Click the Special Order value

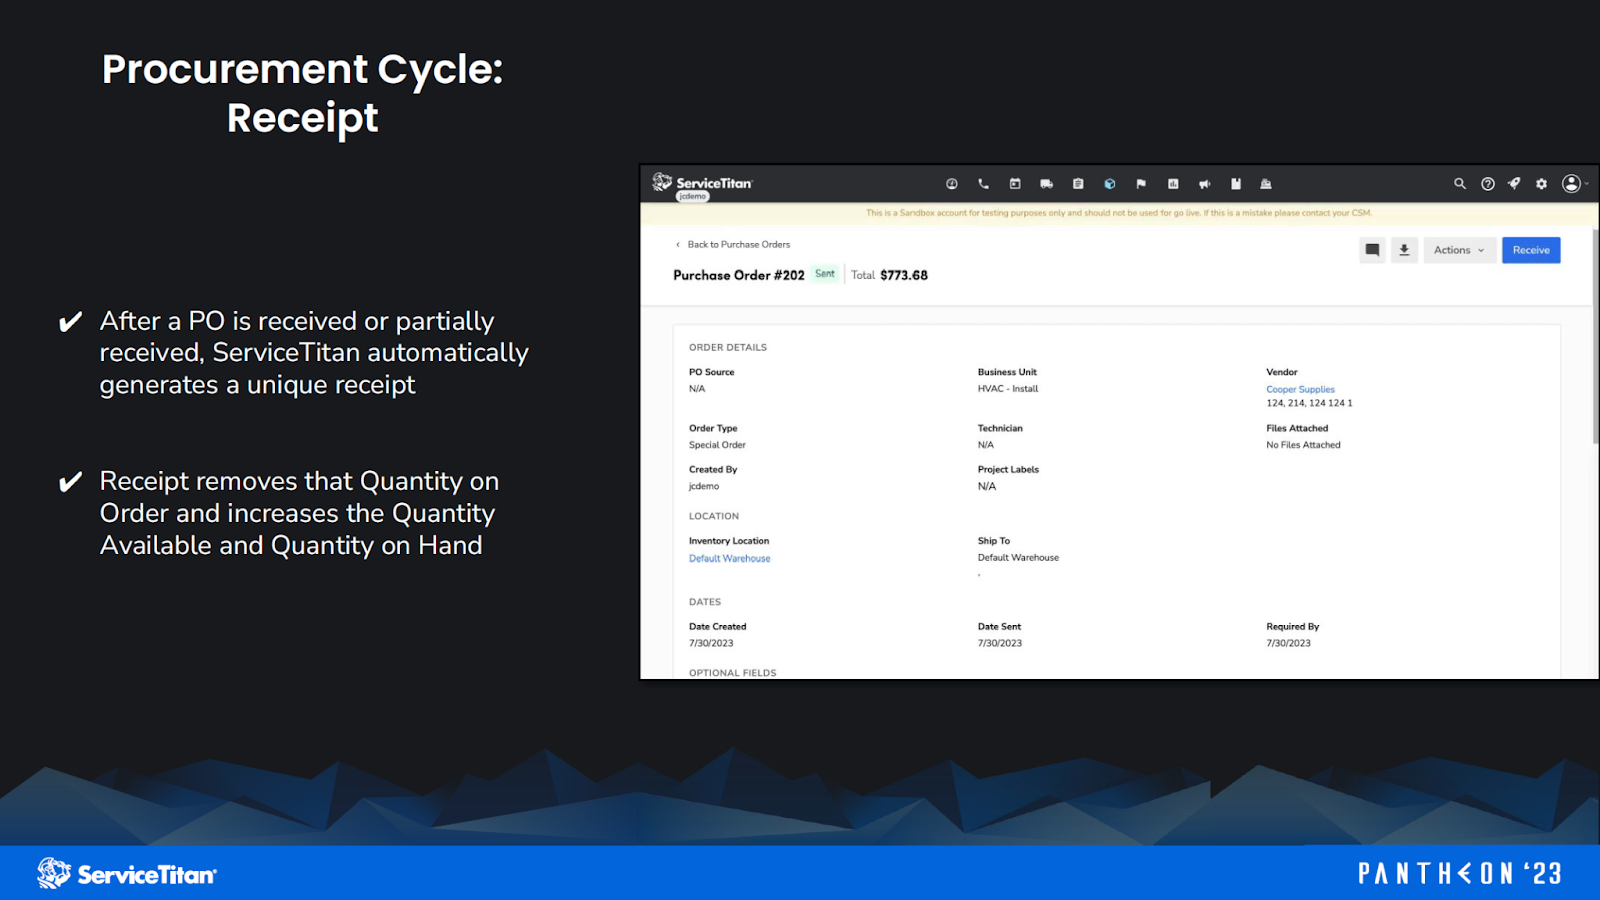717,445
